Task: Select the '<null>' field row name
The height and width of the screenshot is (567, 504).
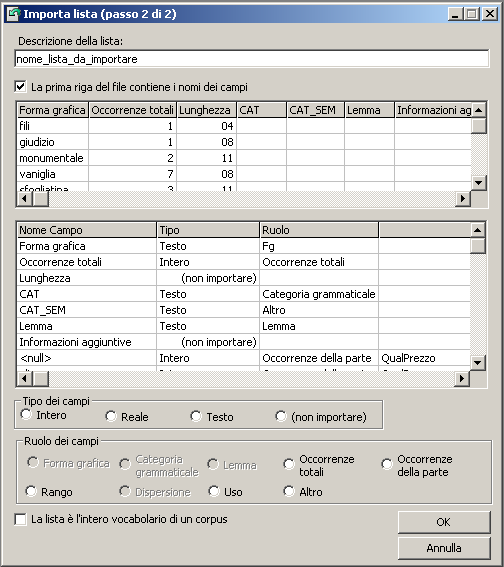Action: pyautogui.click(x=86, y=358)
